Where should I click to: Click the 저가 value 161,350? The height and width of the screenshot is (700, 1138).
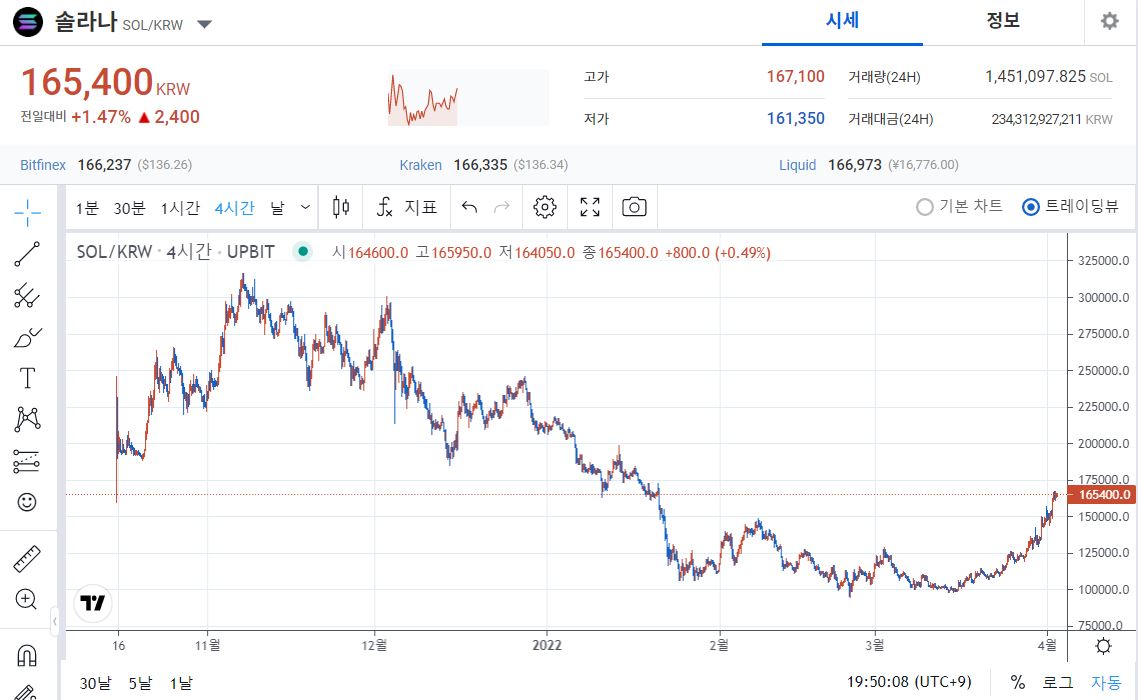pyautogui.click(x=795, y=118)
